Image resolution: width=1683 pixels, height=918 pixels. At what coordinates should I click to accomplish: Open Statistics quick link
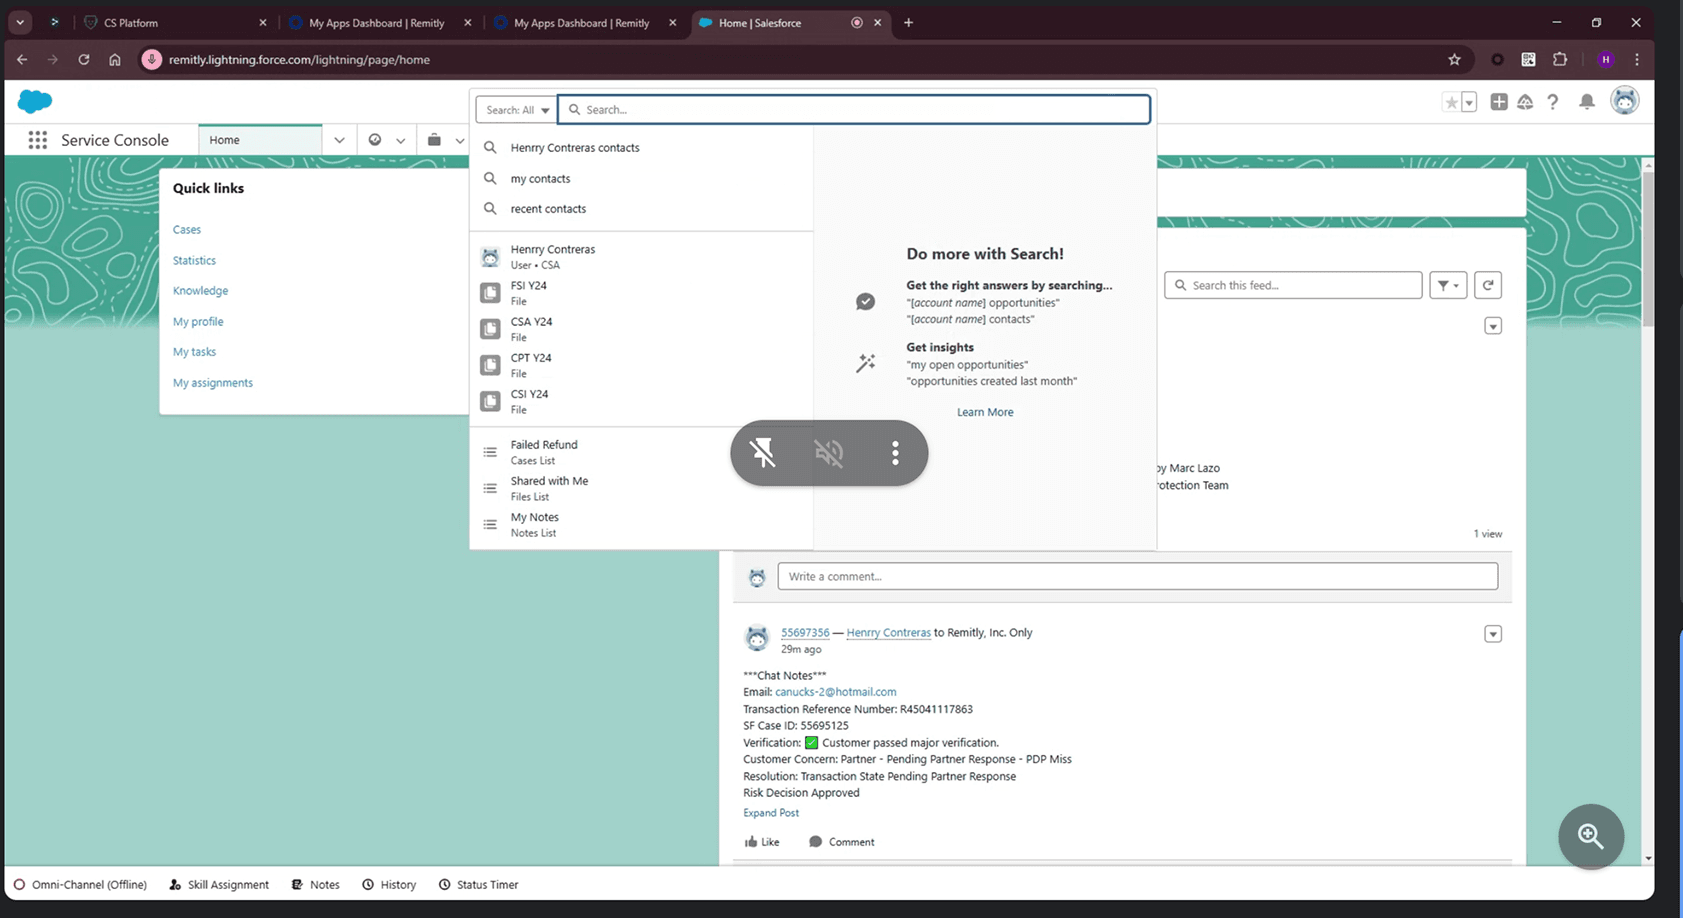pyautogui.click(x=194, y=260)
